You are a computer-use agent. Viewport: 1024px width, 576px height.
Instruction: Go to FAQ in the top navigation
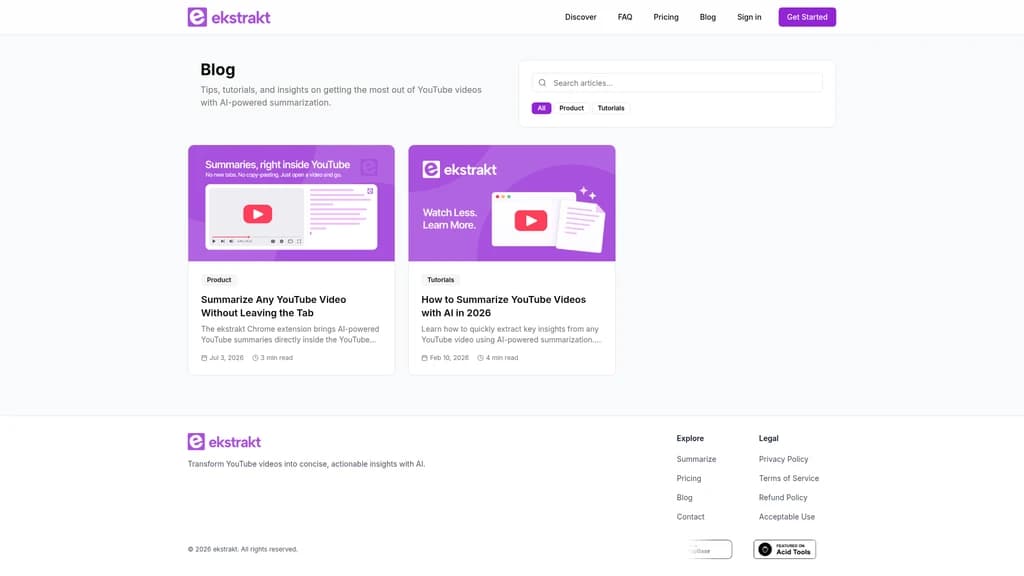coord(625,17)
